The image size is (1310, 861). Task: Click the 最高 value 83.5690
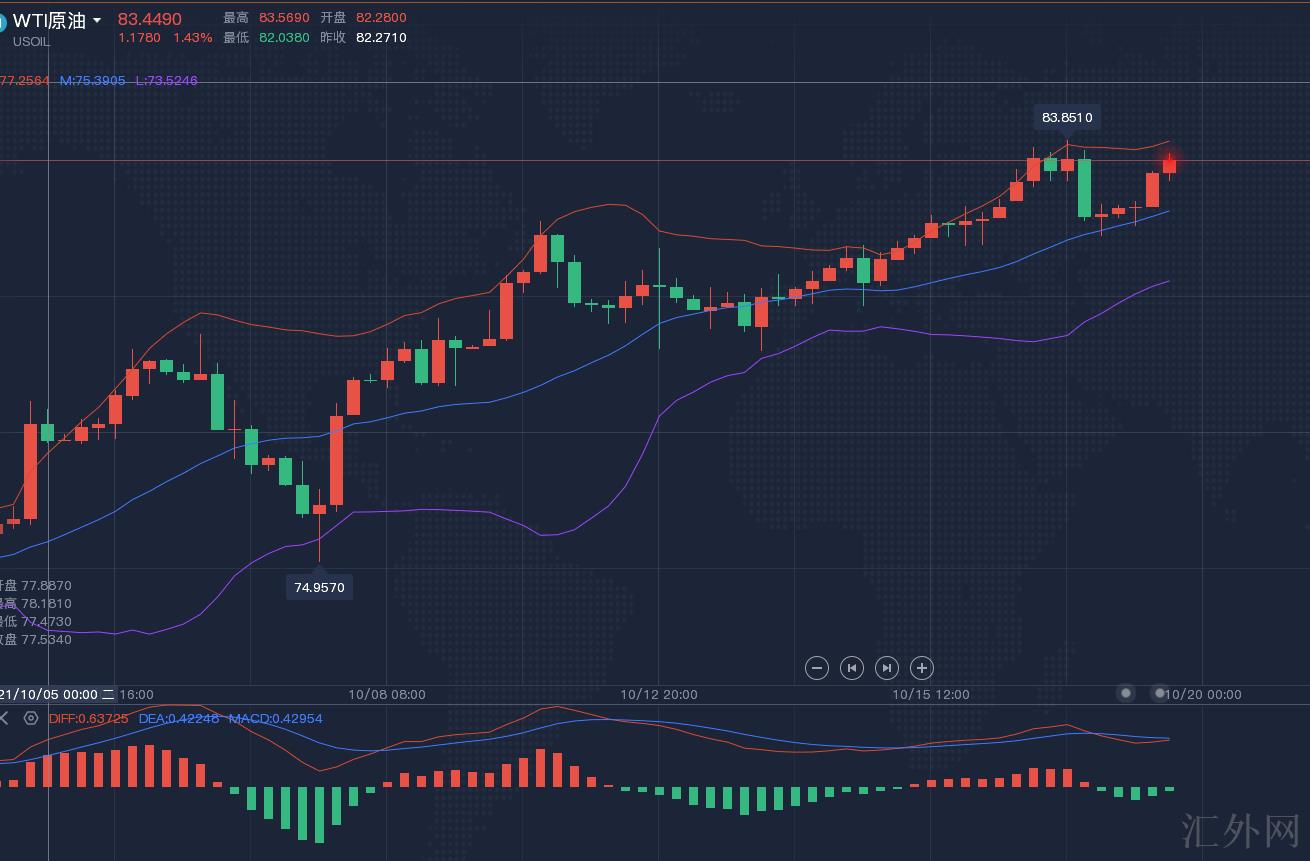click(284, 18)
